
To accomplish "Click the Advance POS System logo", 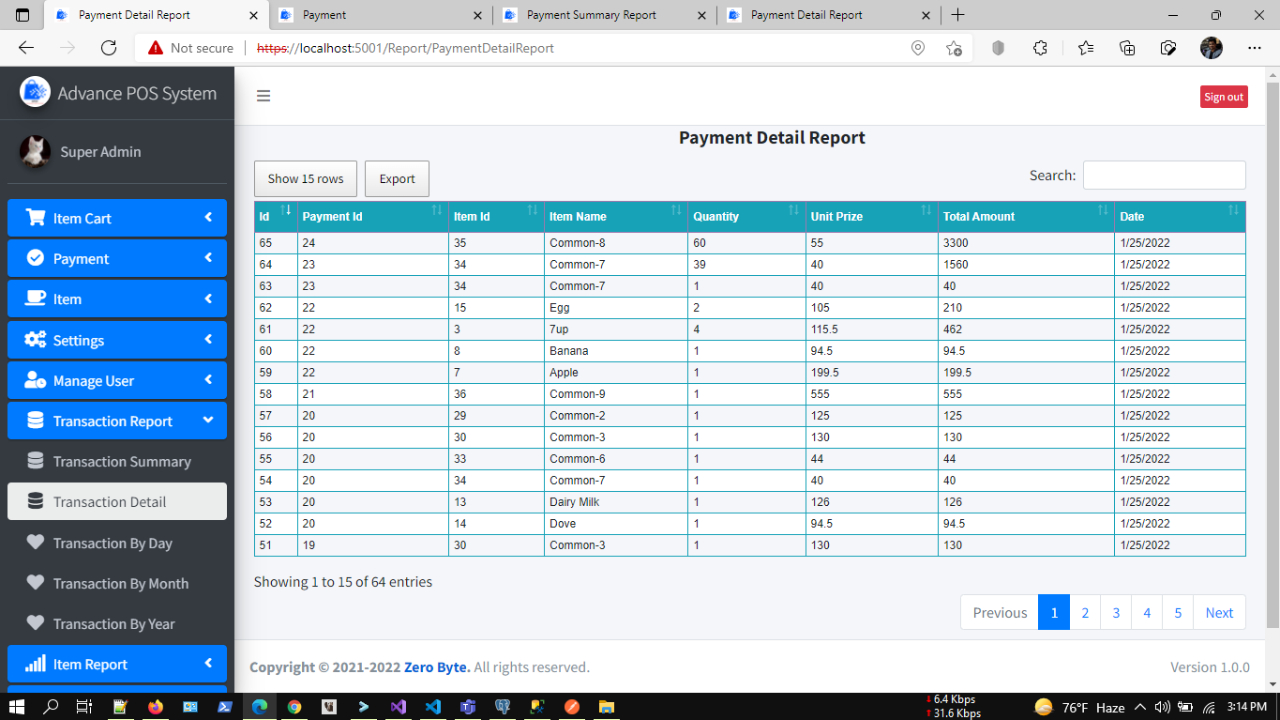I will pyautogui.click(x=34, y=91).
